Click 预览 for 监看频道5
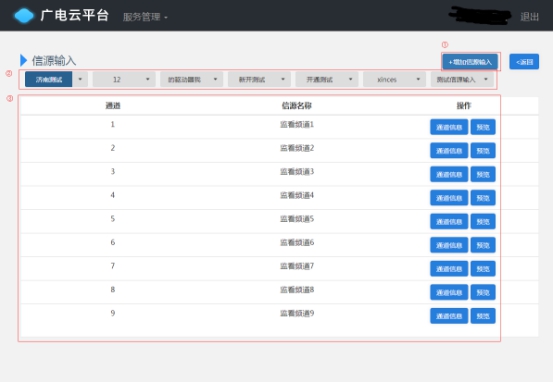 coord(483,222)
